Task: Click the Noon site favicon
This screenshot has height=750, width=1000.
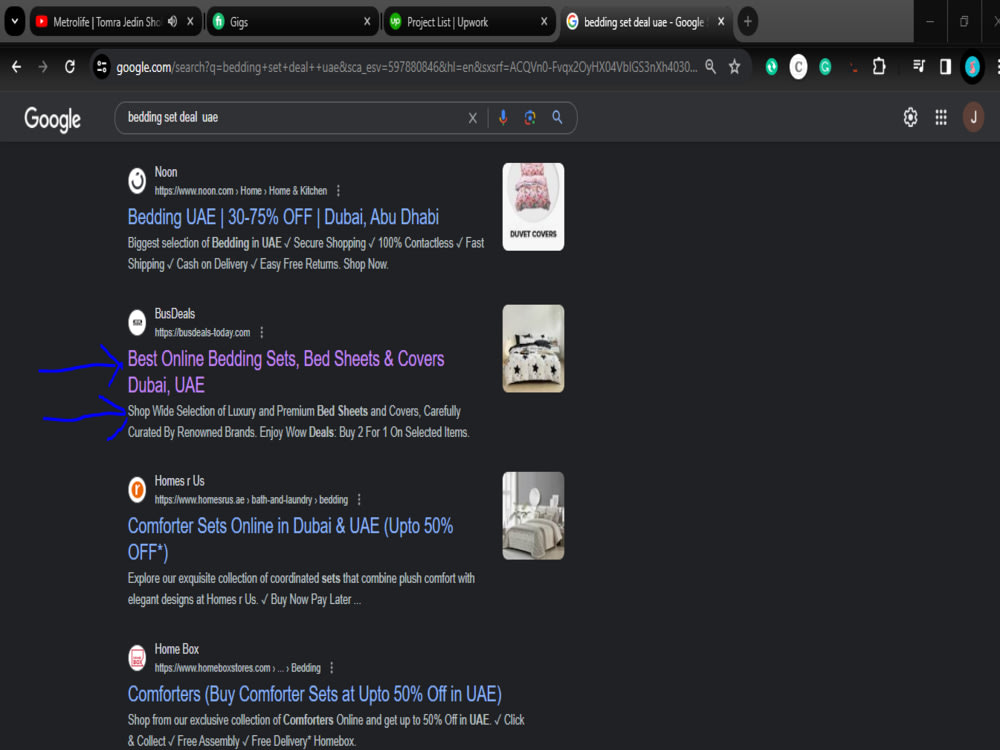Action: click(137, 181)
